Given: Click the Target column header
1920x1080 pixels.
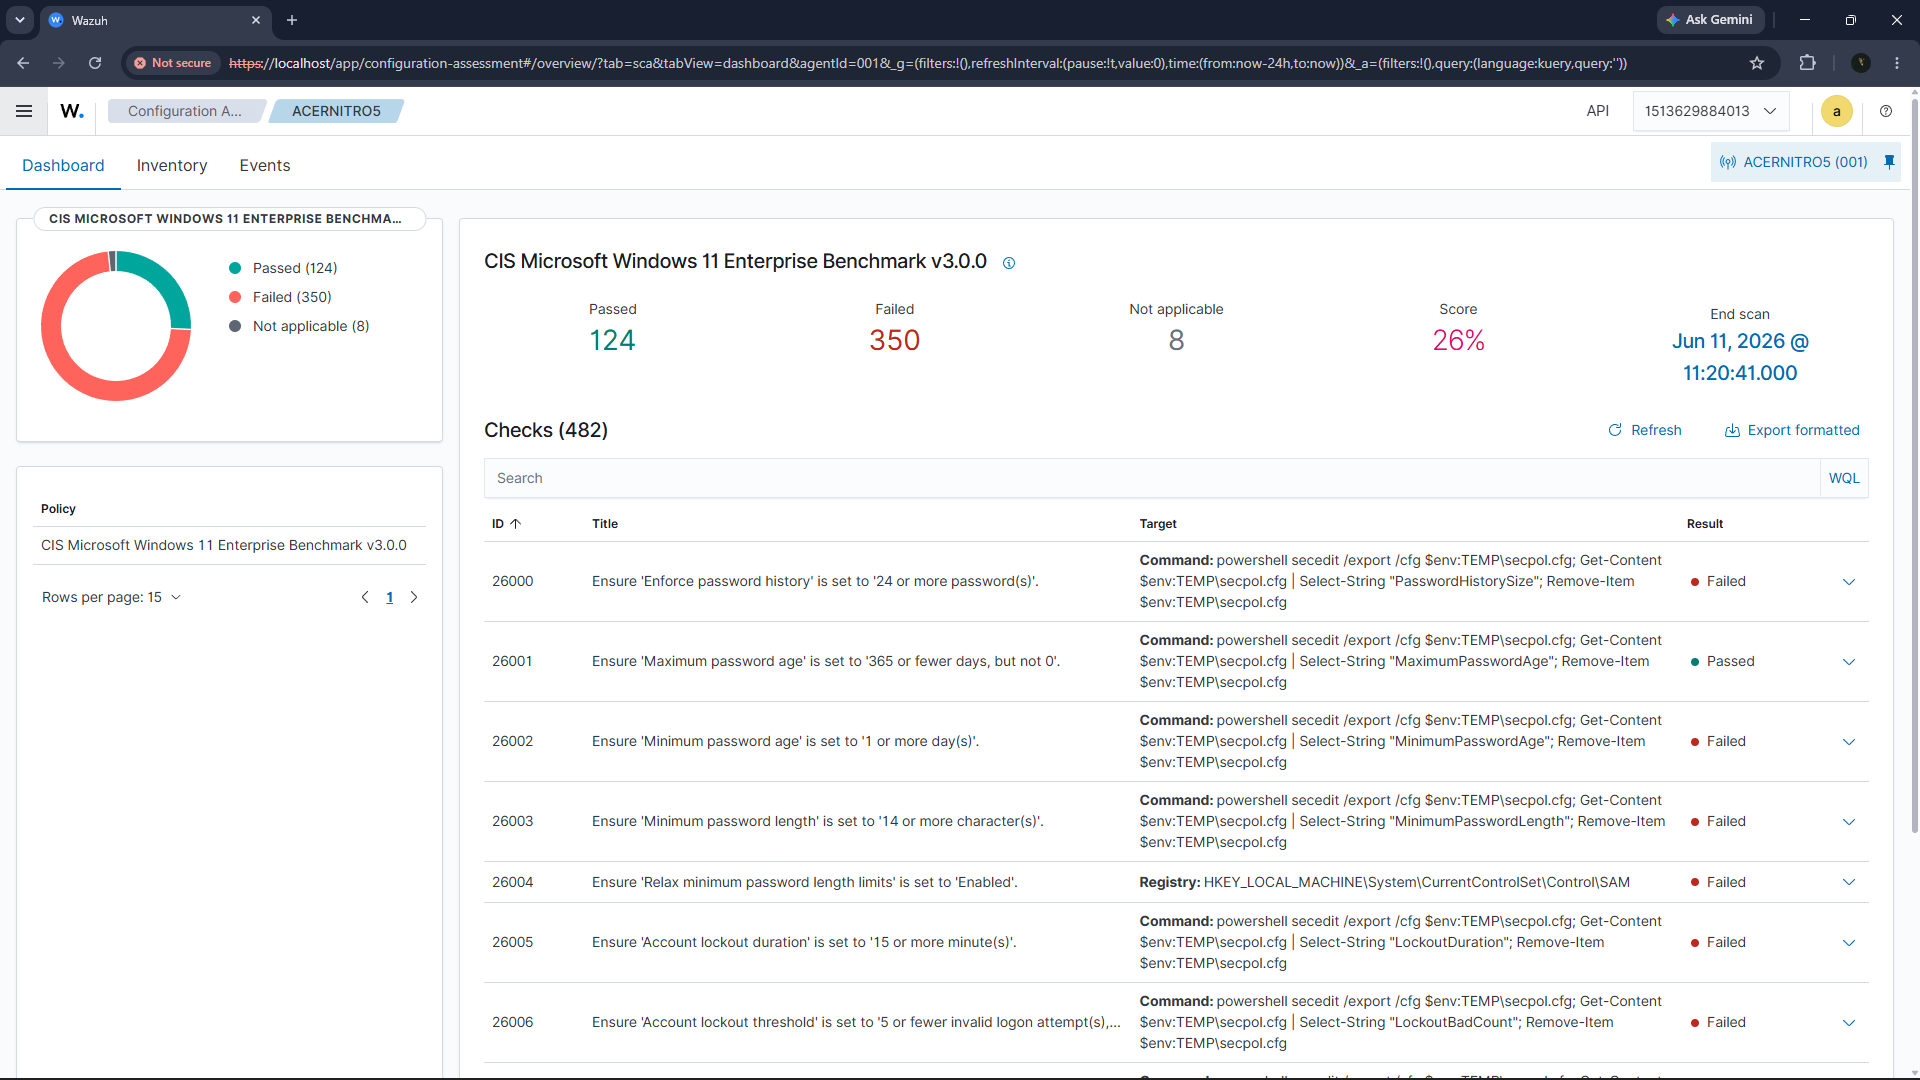Looking at the screenshot, I should [1158, 524].
